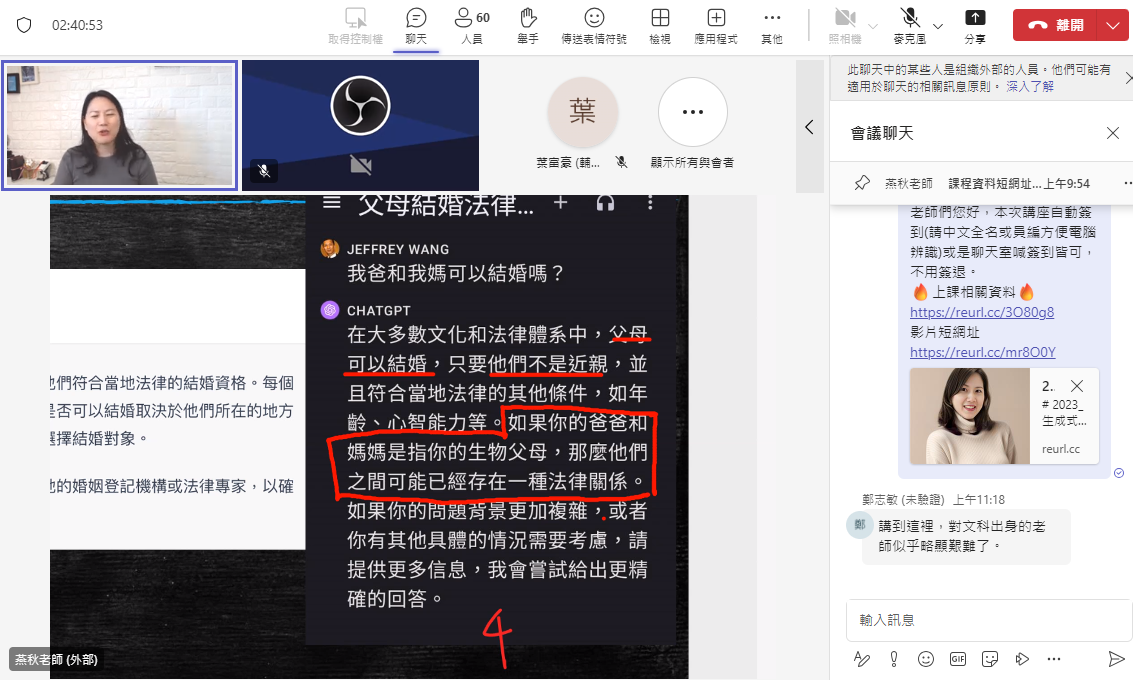This screenshot has height=680, width=1133.
Task: Click the Take control (取得控制權) button
Action: [356, 27]
